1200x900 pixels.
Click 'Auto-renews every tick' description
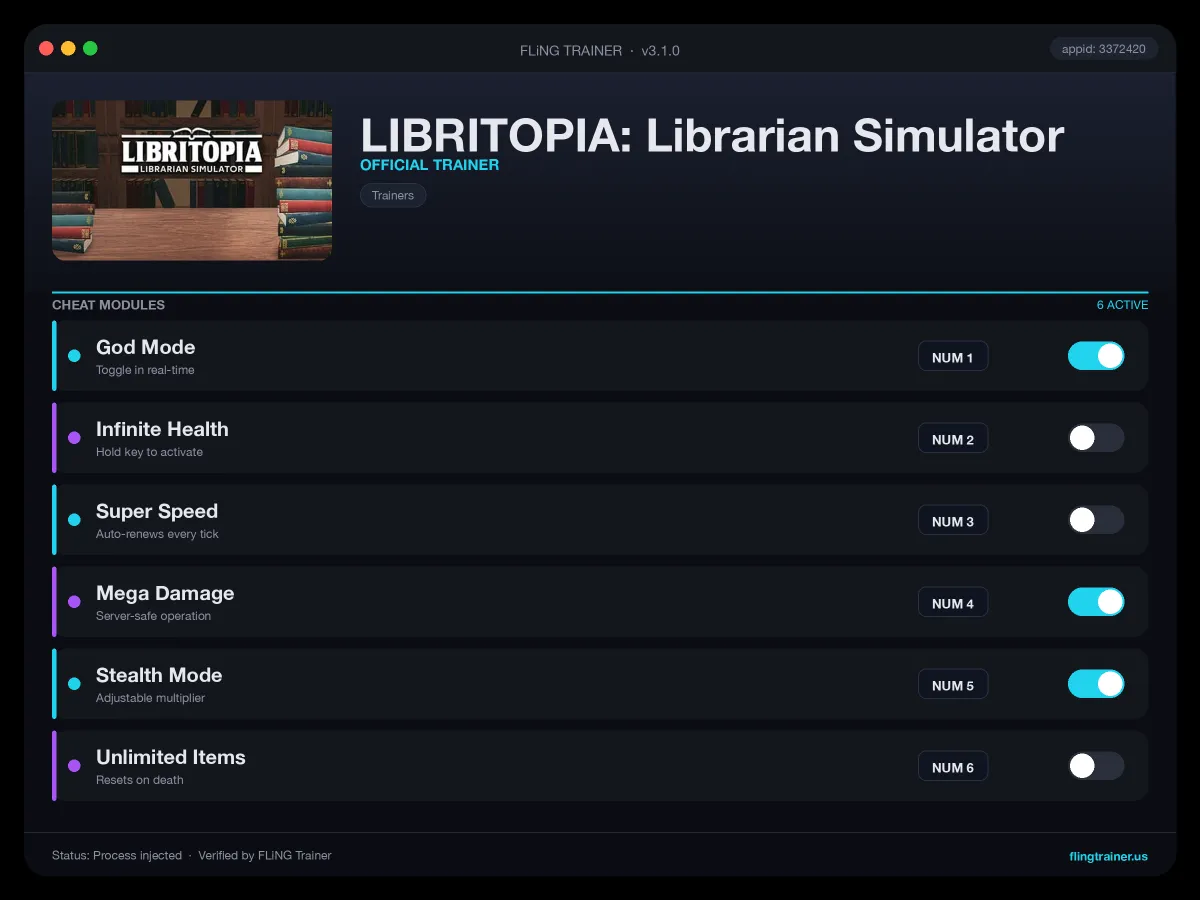157,534
